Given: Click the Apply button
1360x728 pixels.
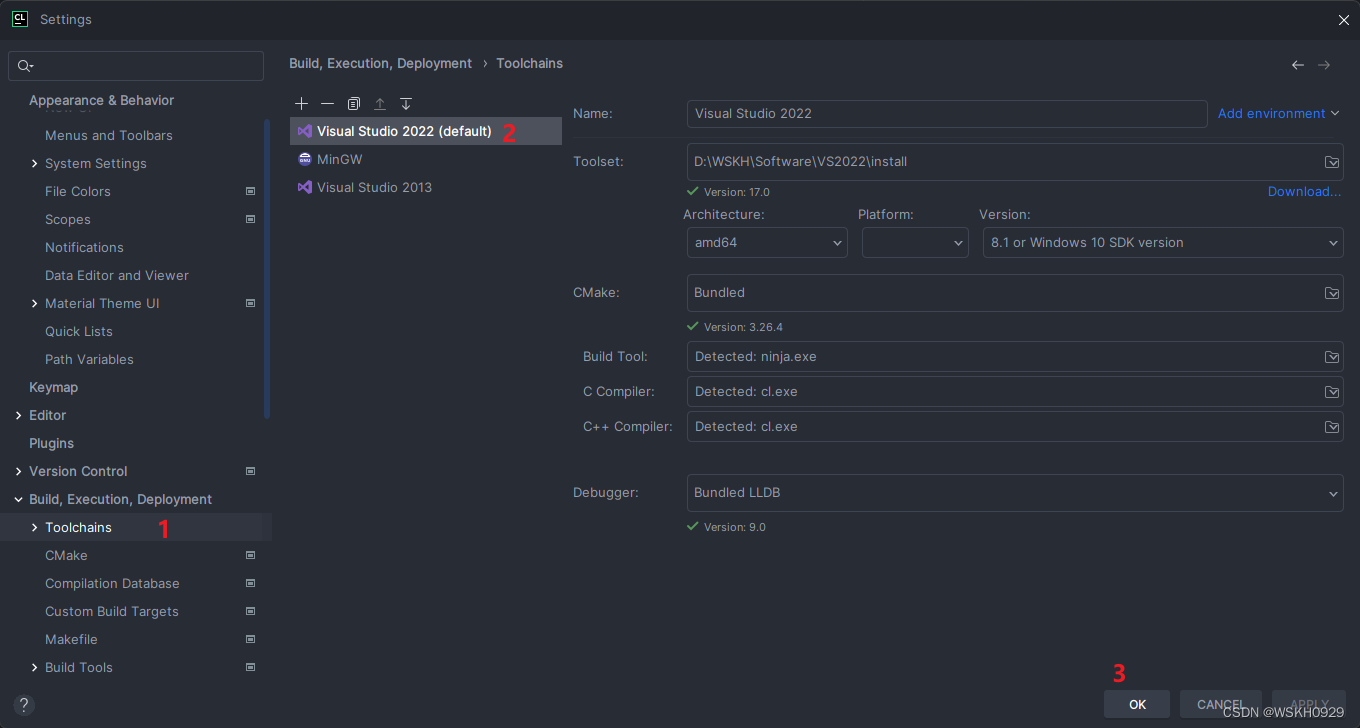Looking at the screenshot, I should point(1309,704).
